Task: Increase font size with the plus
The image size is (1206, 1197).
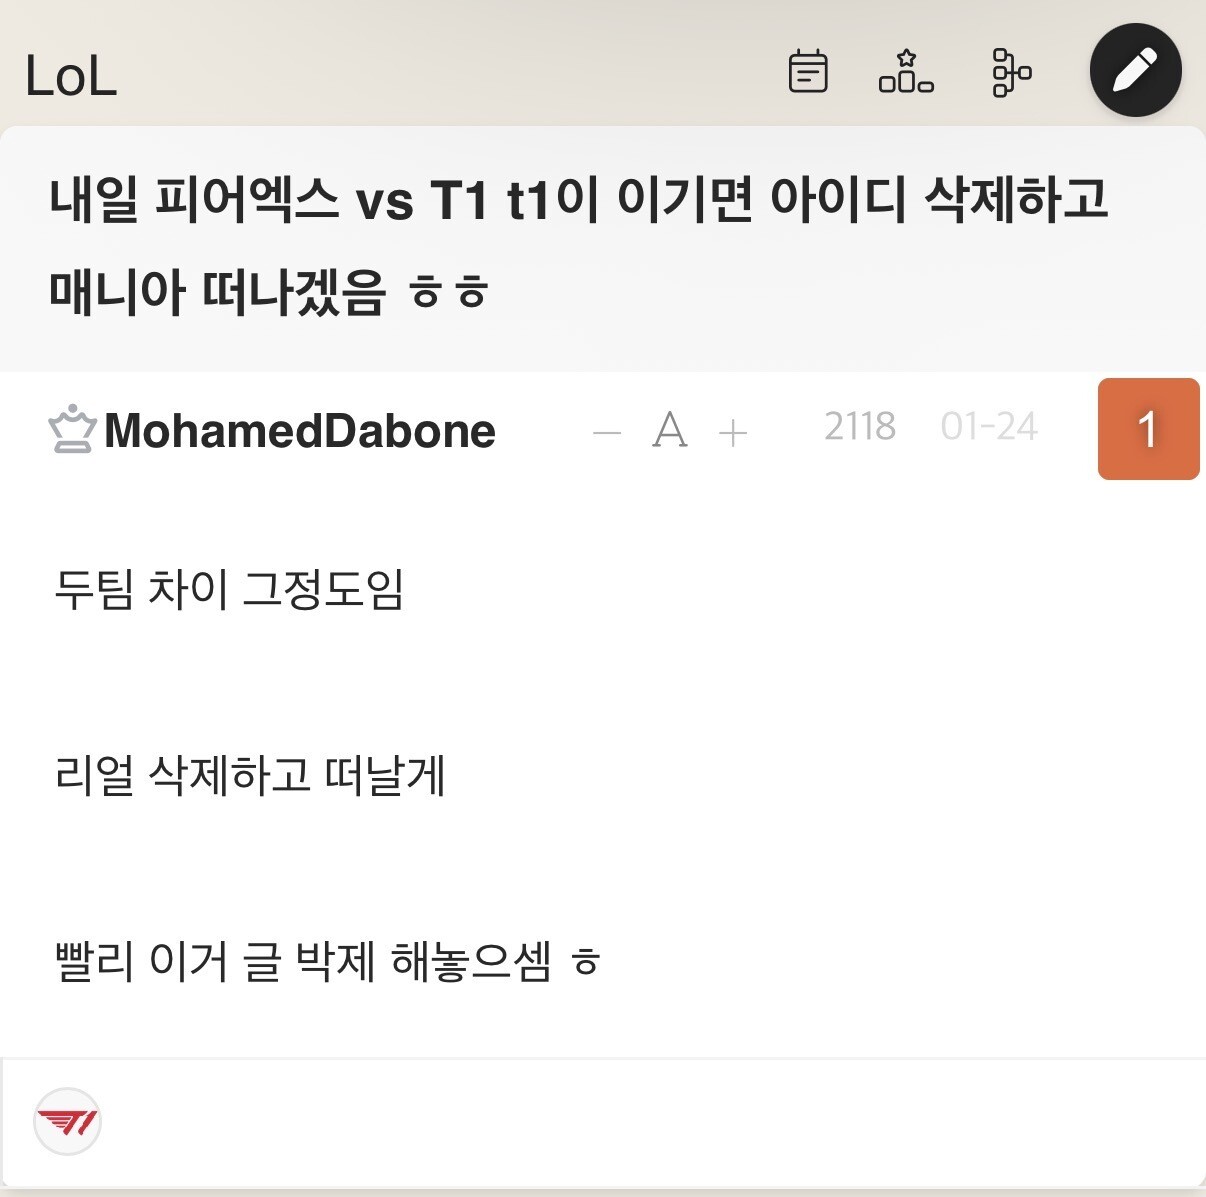Action: click(733, 433)
